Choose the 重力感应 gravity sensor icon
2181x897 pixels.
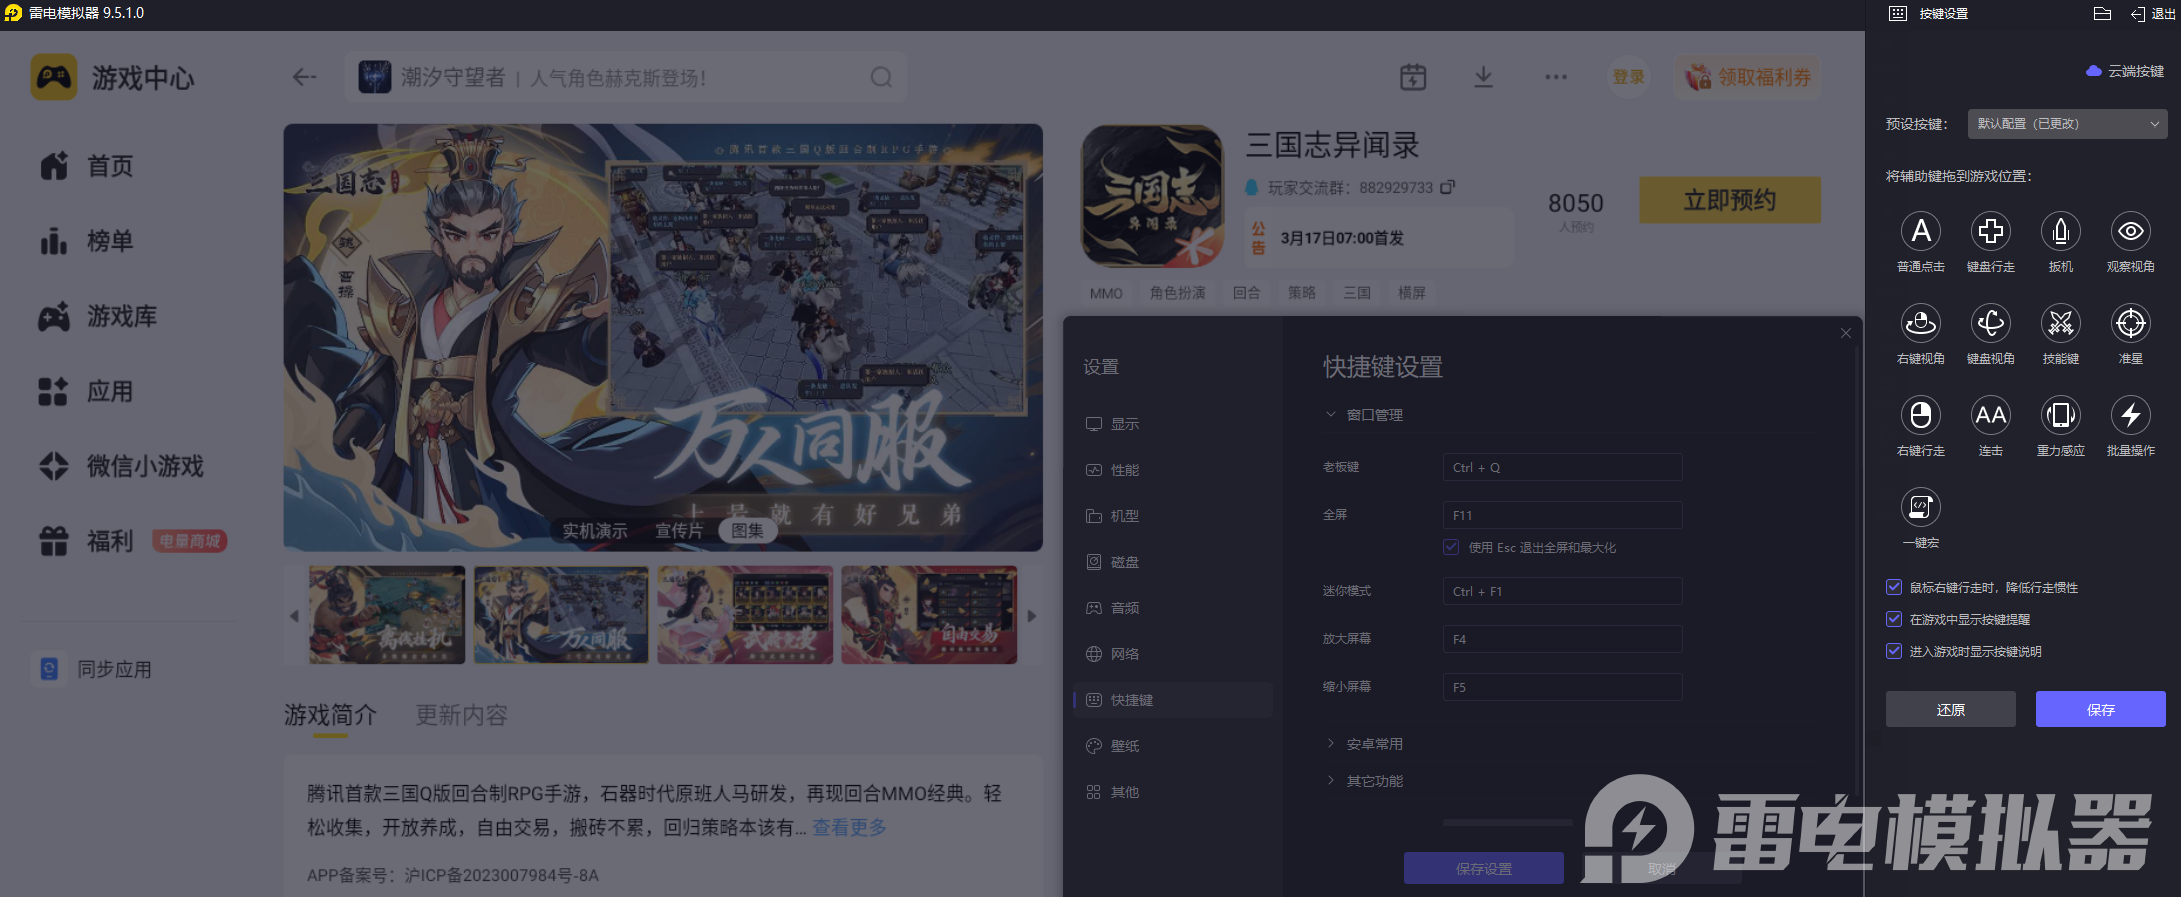coord(2061,416)
